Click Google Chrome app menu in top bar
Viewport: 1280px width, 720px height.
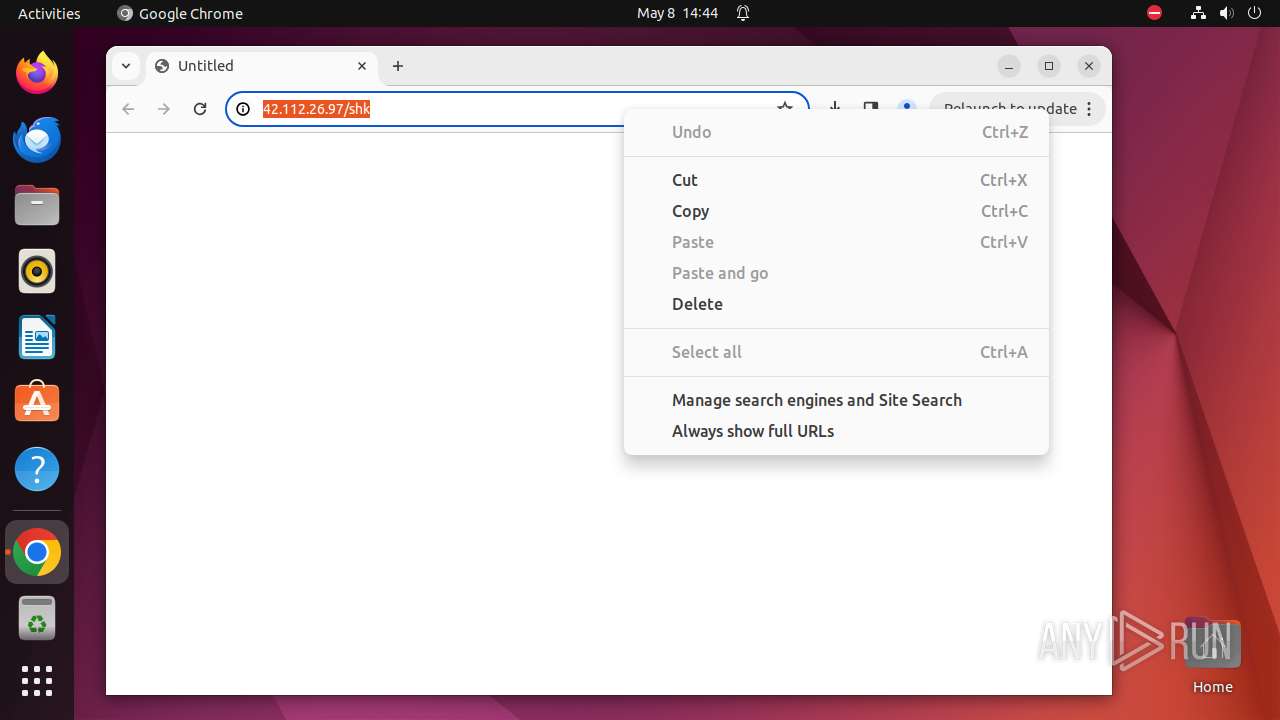click(180, 13)
